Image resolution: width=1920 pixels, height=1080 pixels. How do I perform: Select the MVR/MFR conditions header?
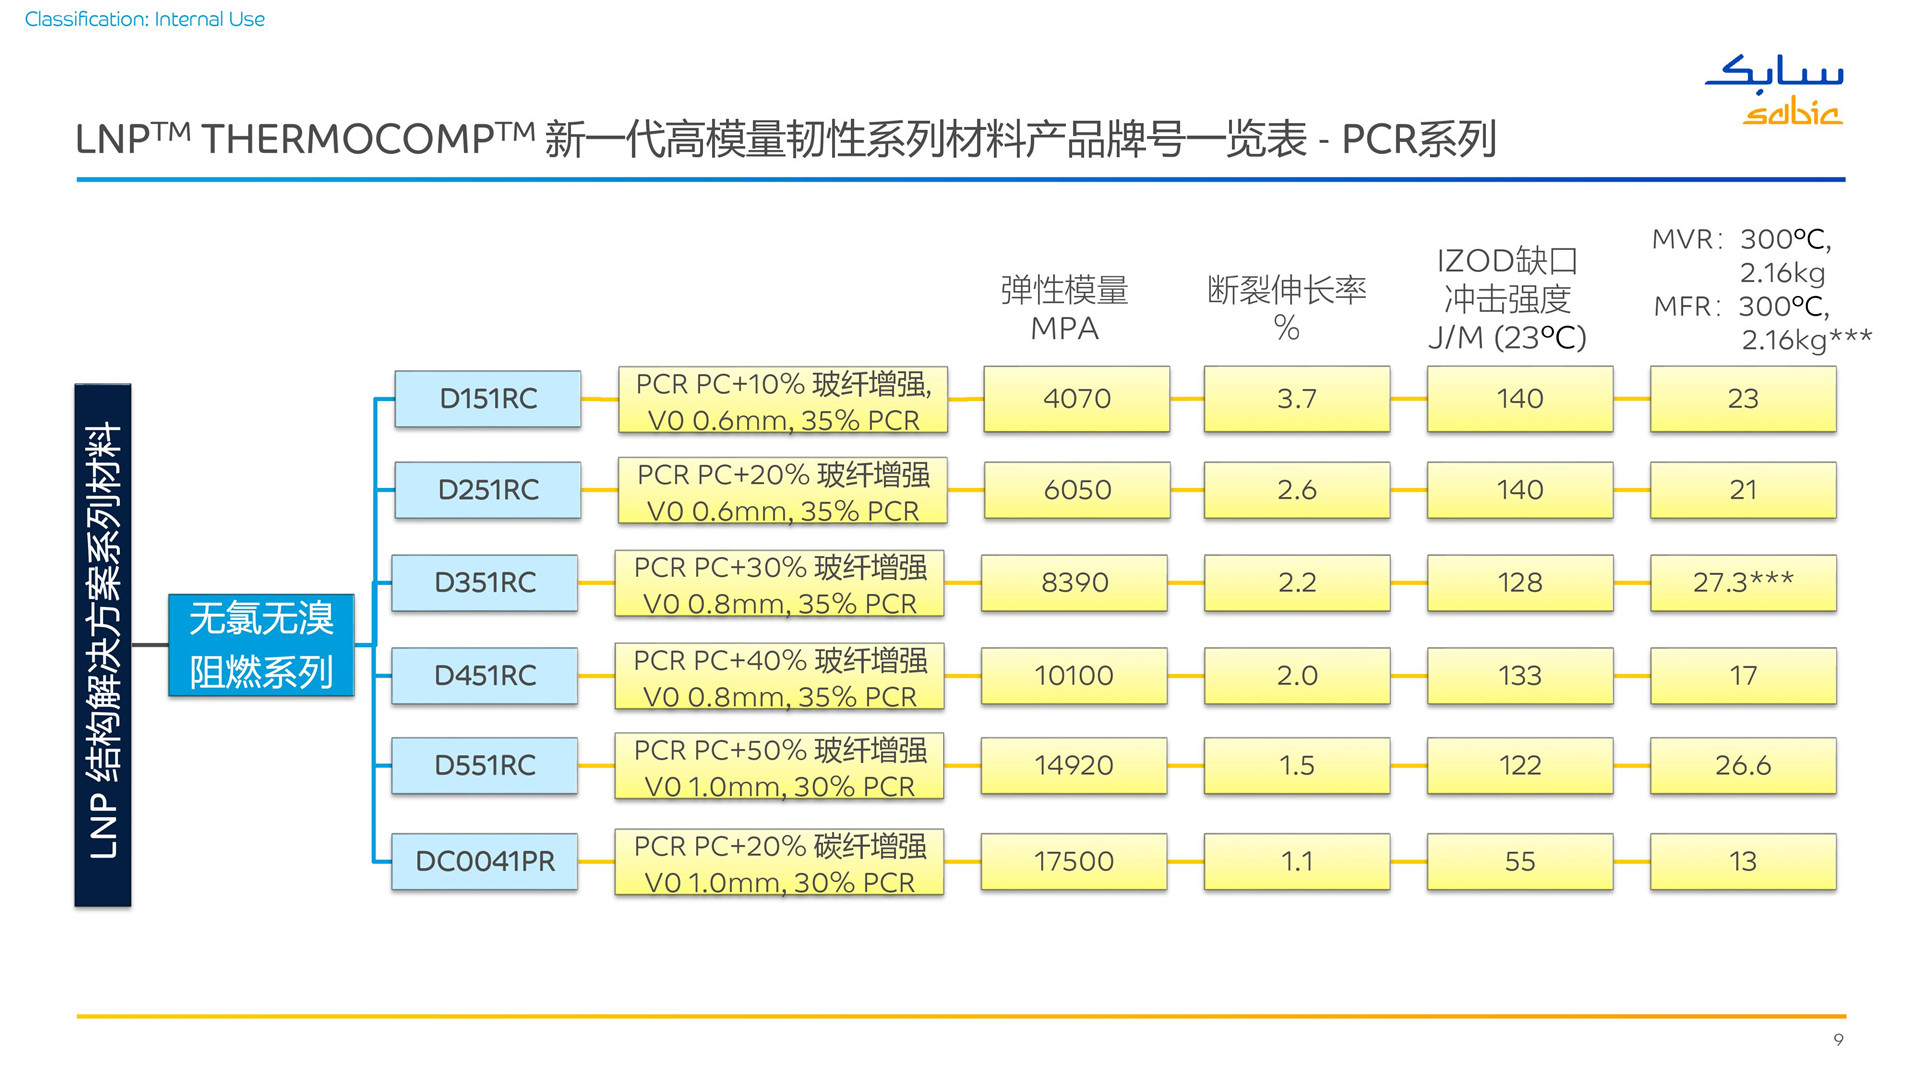(x=1762, y=289)
